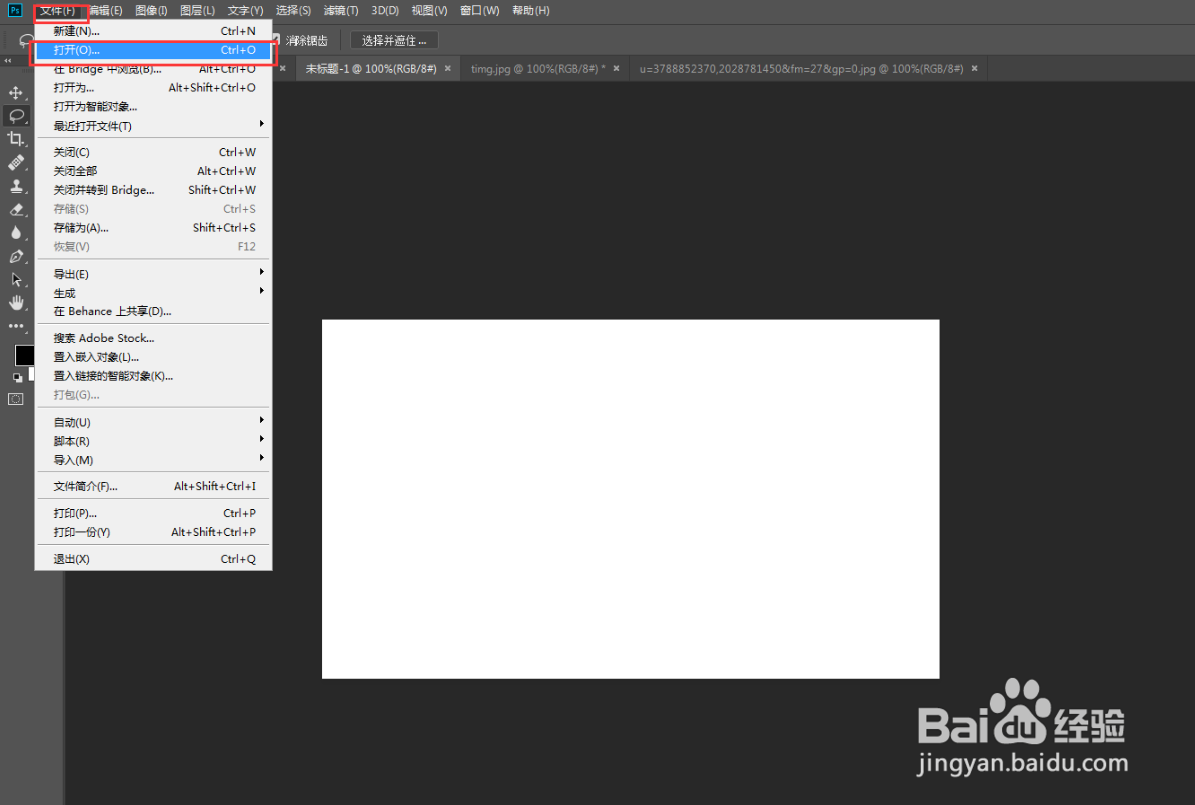Select the Blur droplet tool
Screen dimensions: 1195x805
click(x=16, y=233)
